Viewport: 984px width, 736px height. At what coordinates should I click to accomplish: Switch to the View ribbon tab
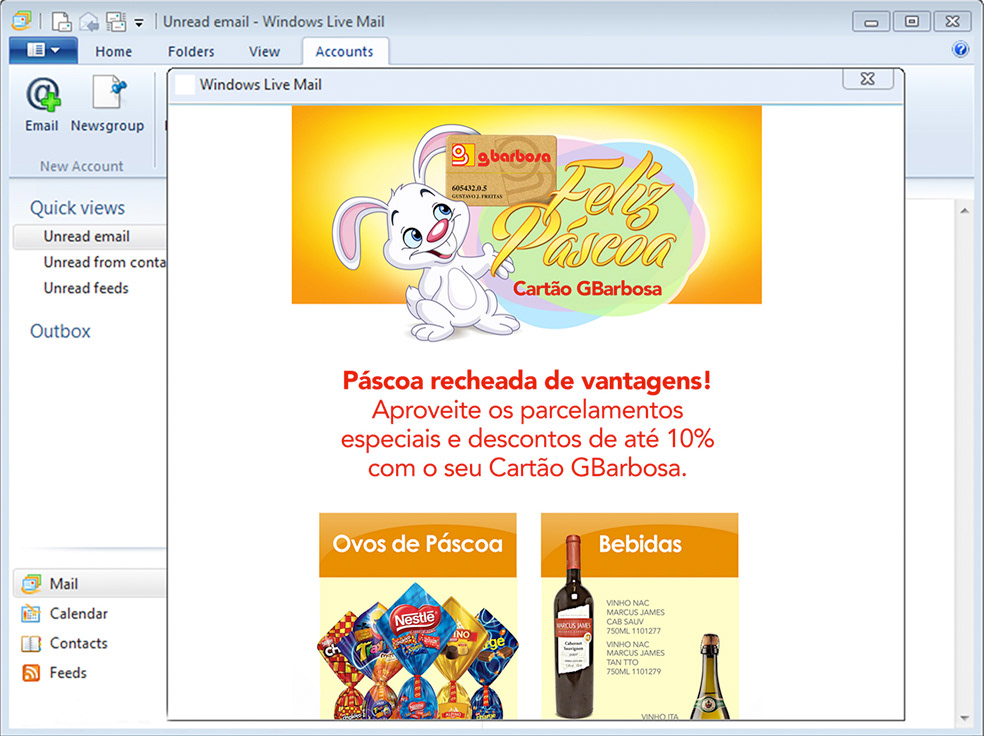(264, 51)
